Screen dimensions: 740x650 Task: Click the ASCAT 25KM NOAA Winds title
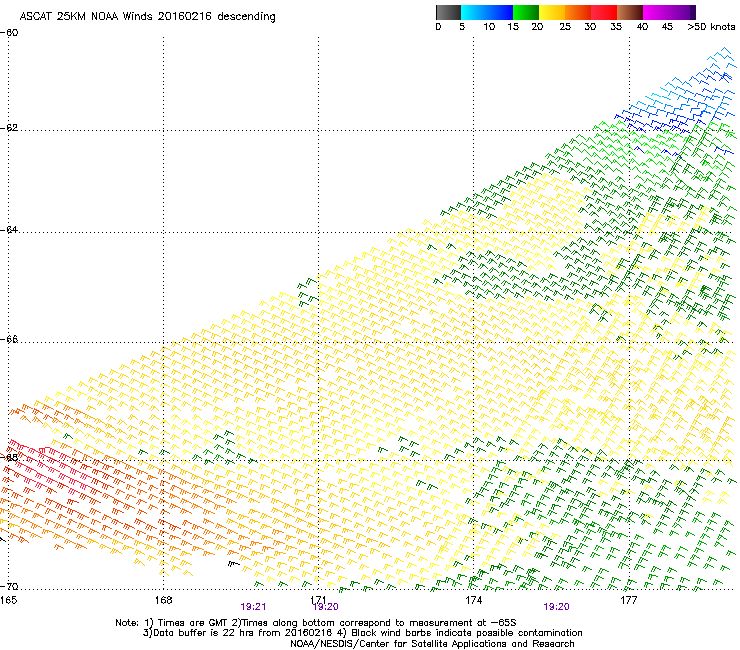tap(148, 17)
